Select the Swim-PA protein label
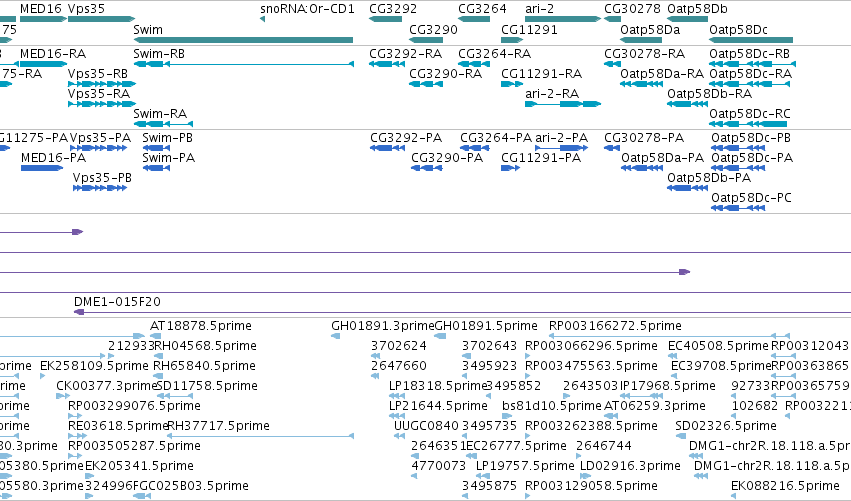This screenshot has width=851, height=501. click(x=168, y=158)
